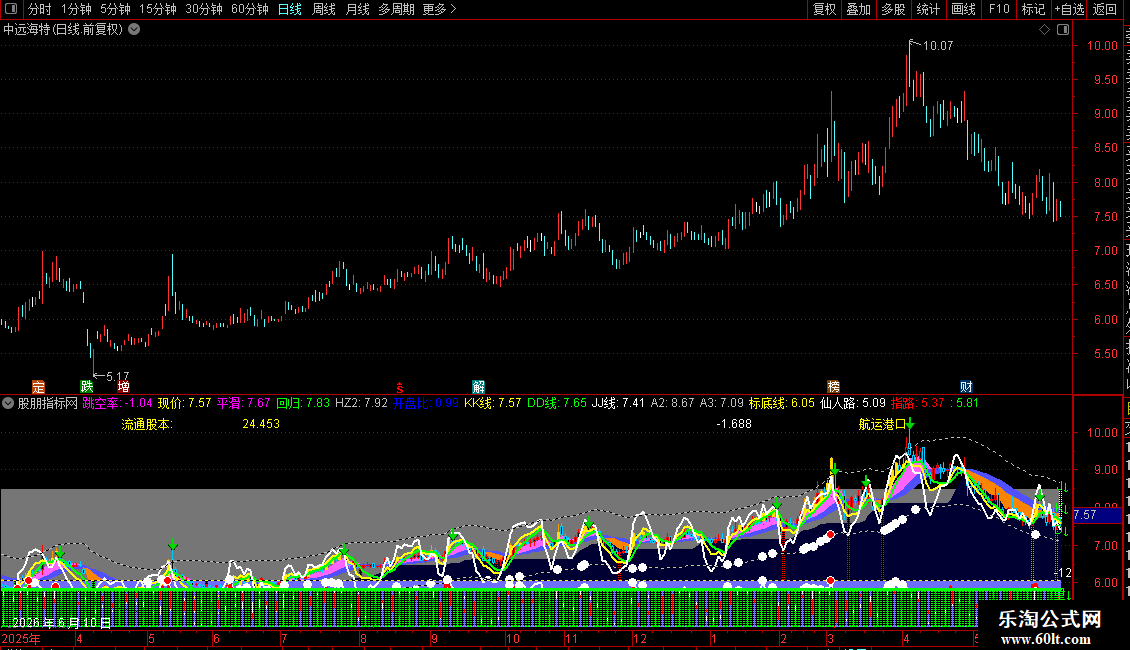Add stock with +自选 button
The height and width of the screenshot is (650, 1130).
pyautogui.click(x=1069, y=9)
